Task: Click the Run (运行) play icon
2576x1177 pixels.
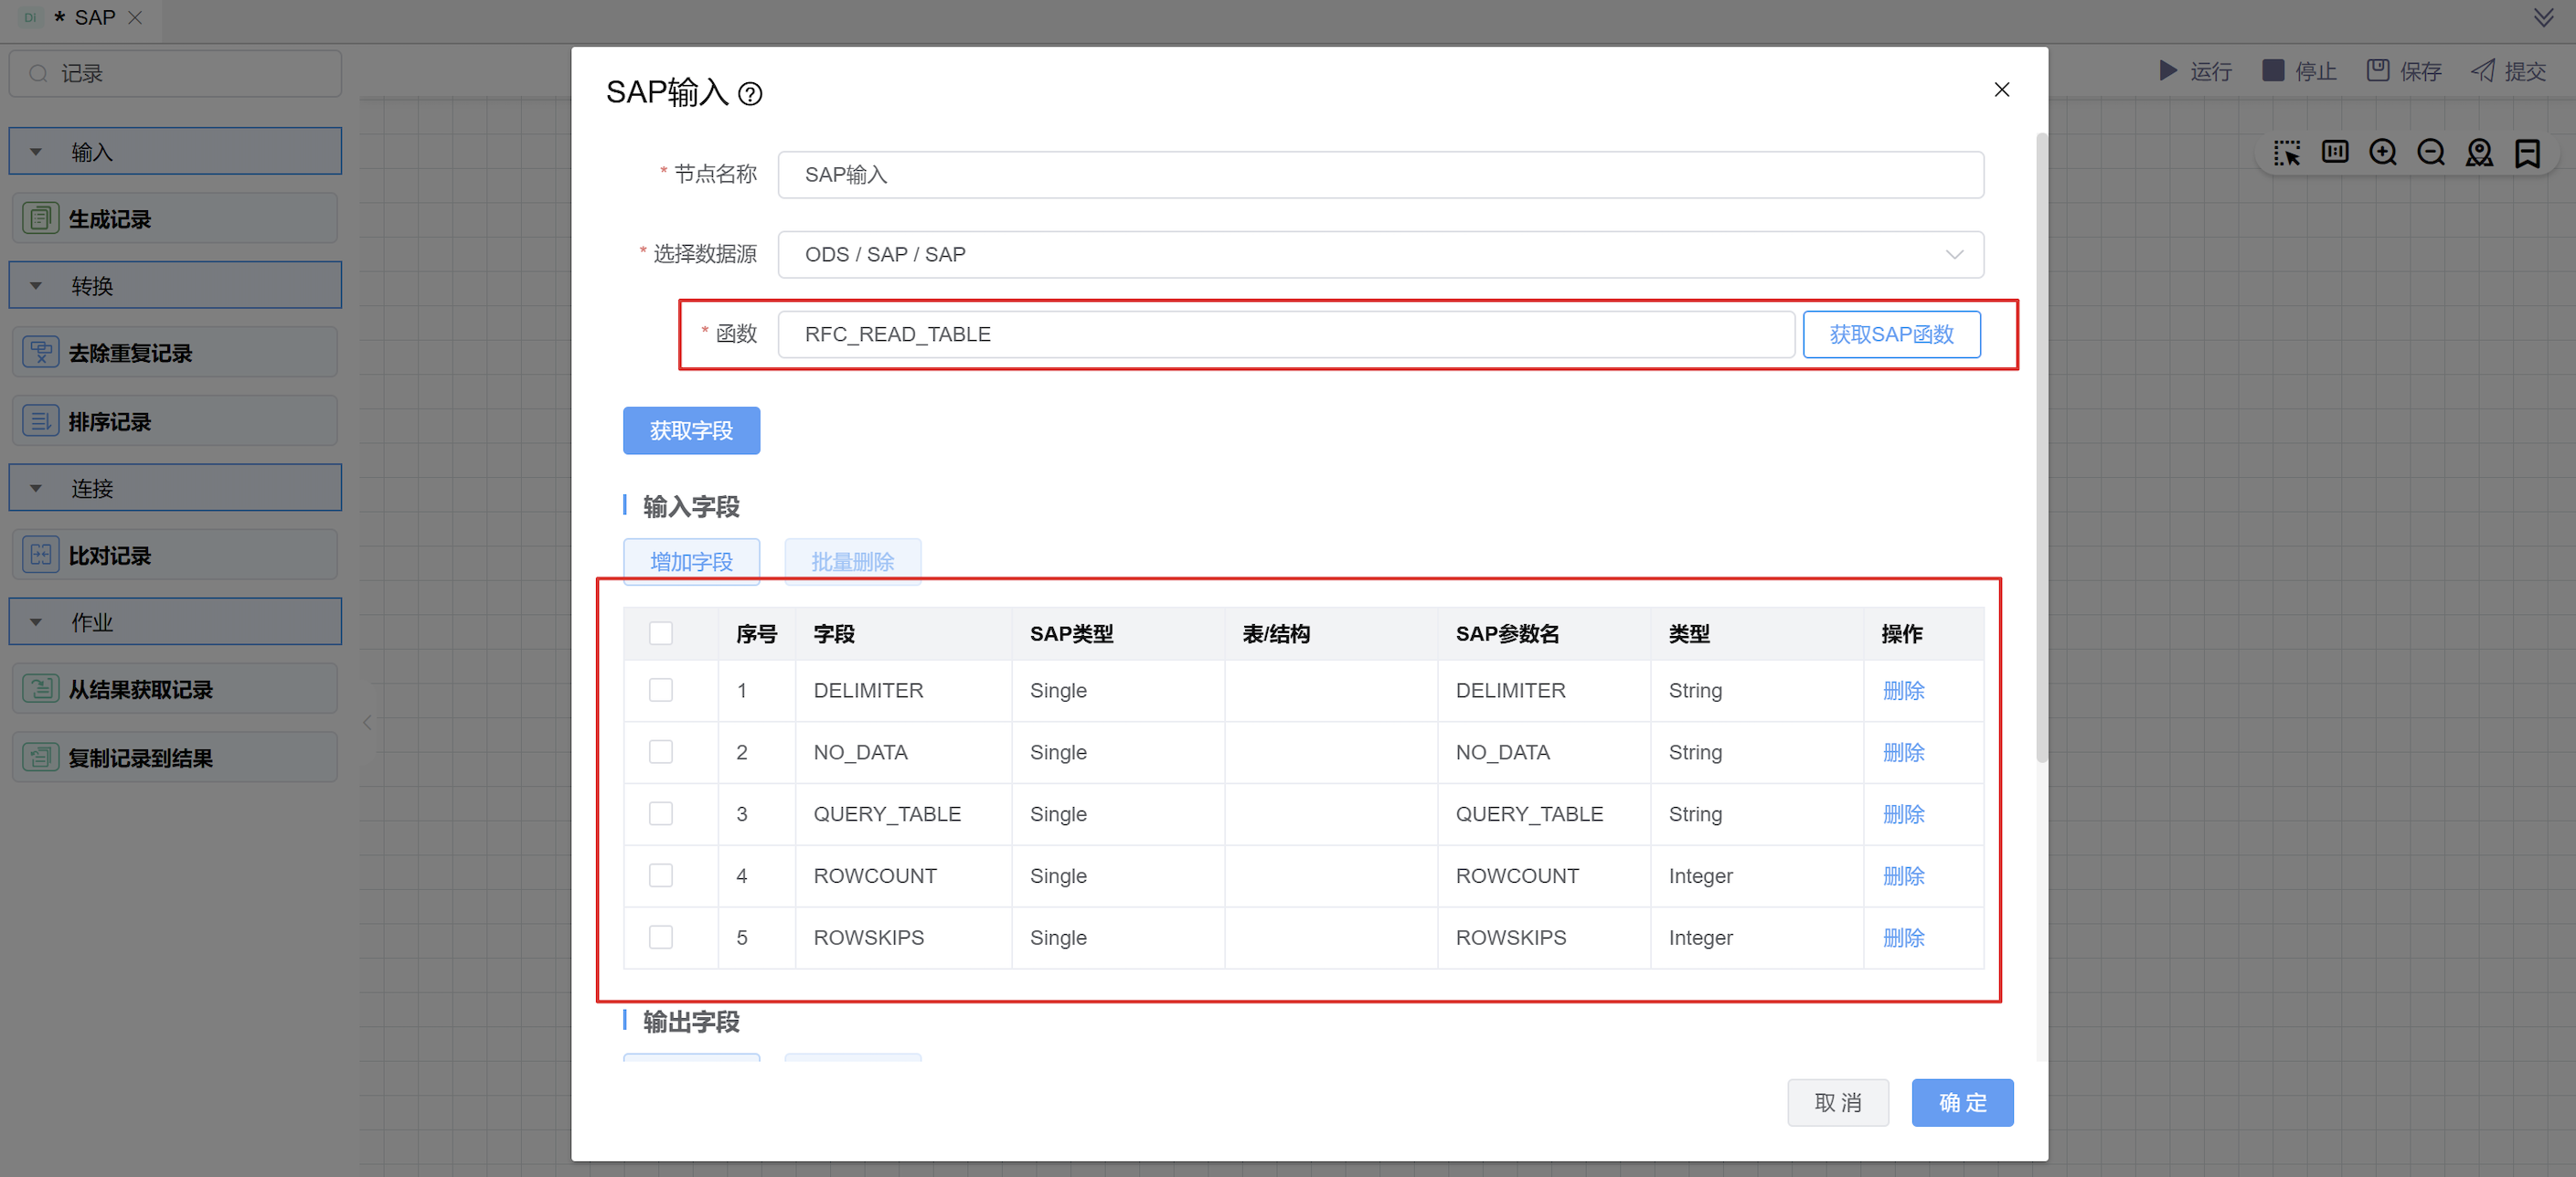Action: point(2167,71)
